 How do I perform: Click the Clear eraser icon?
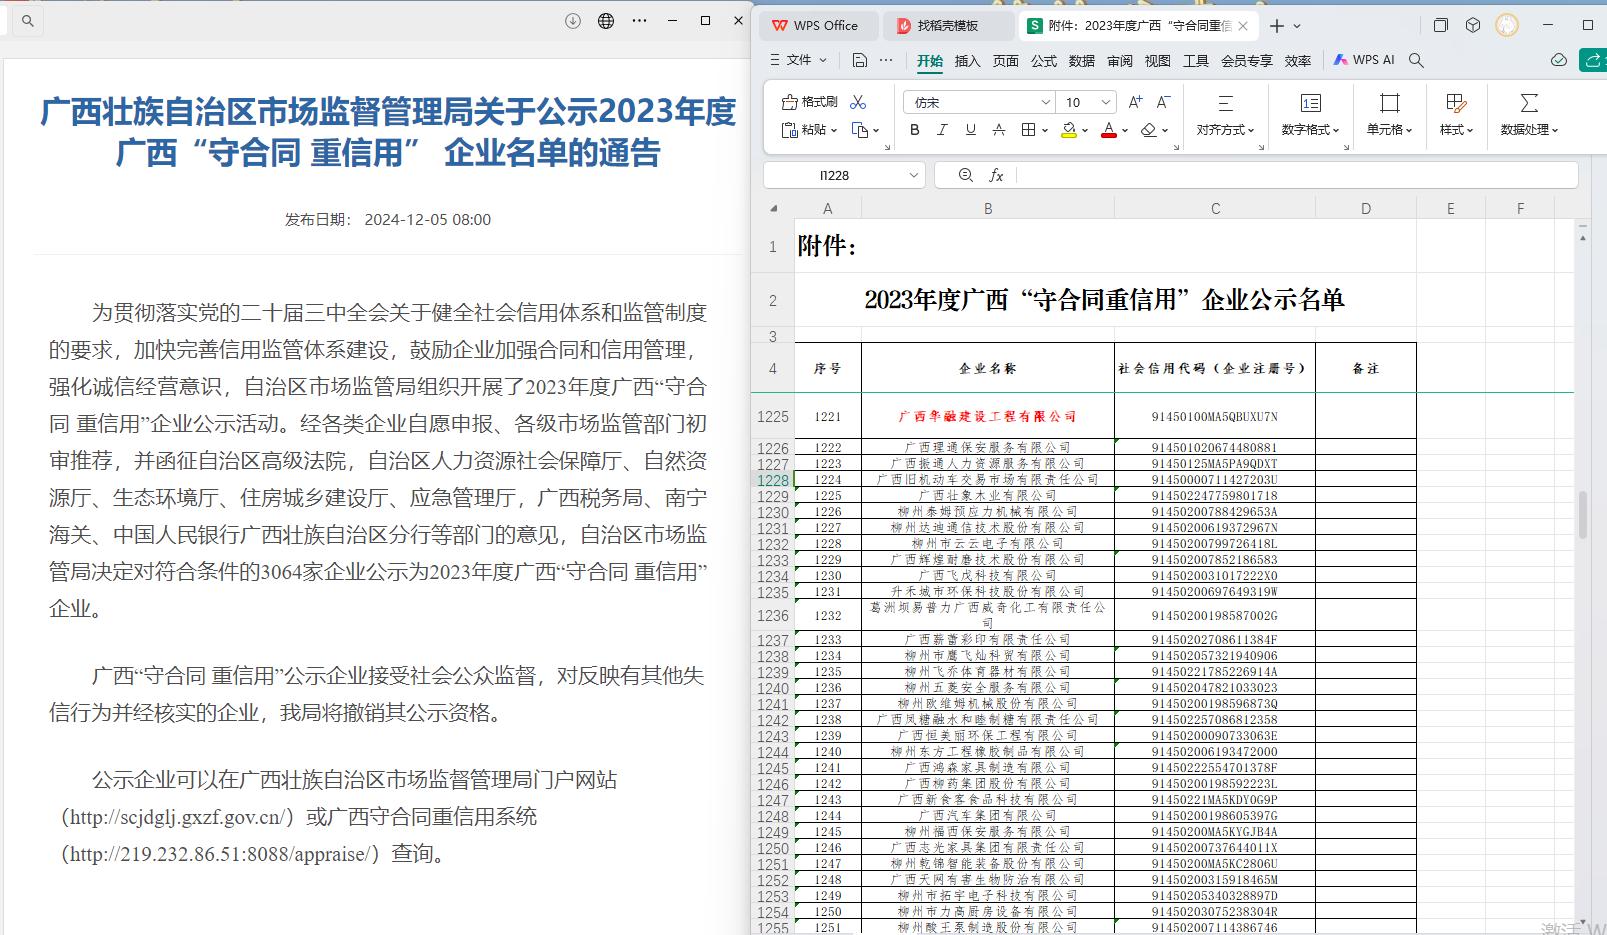1148,130
